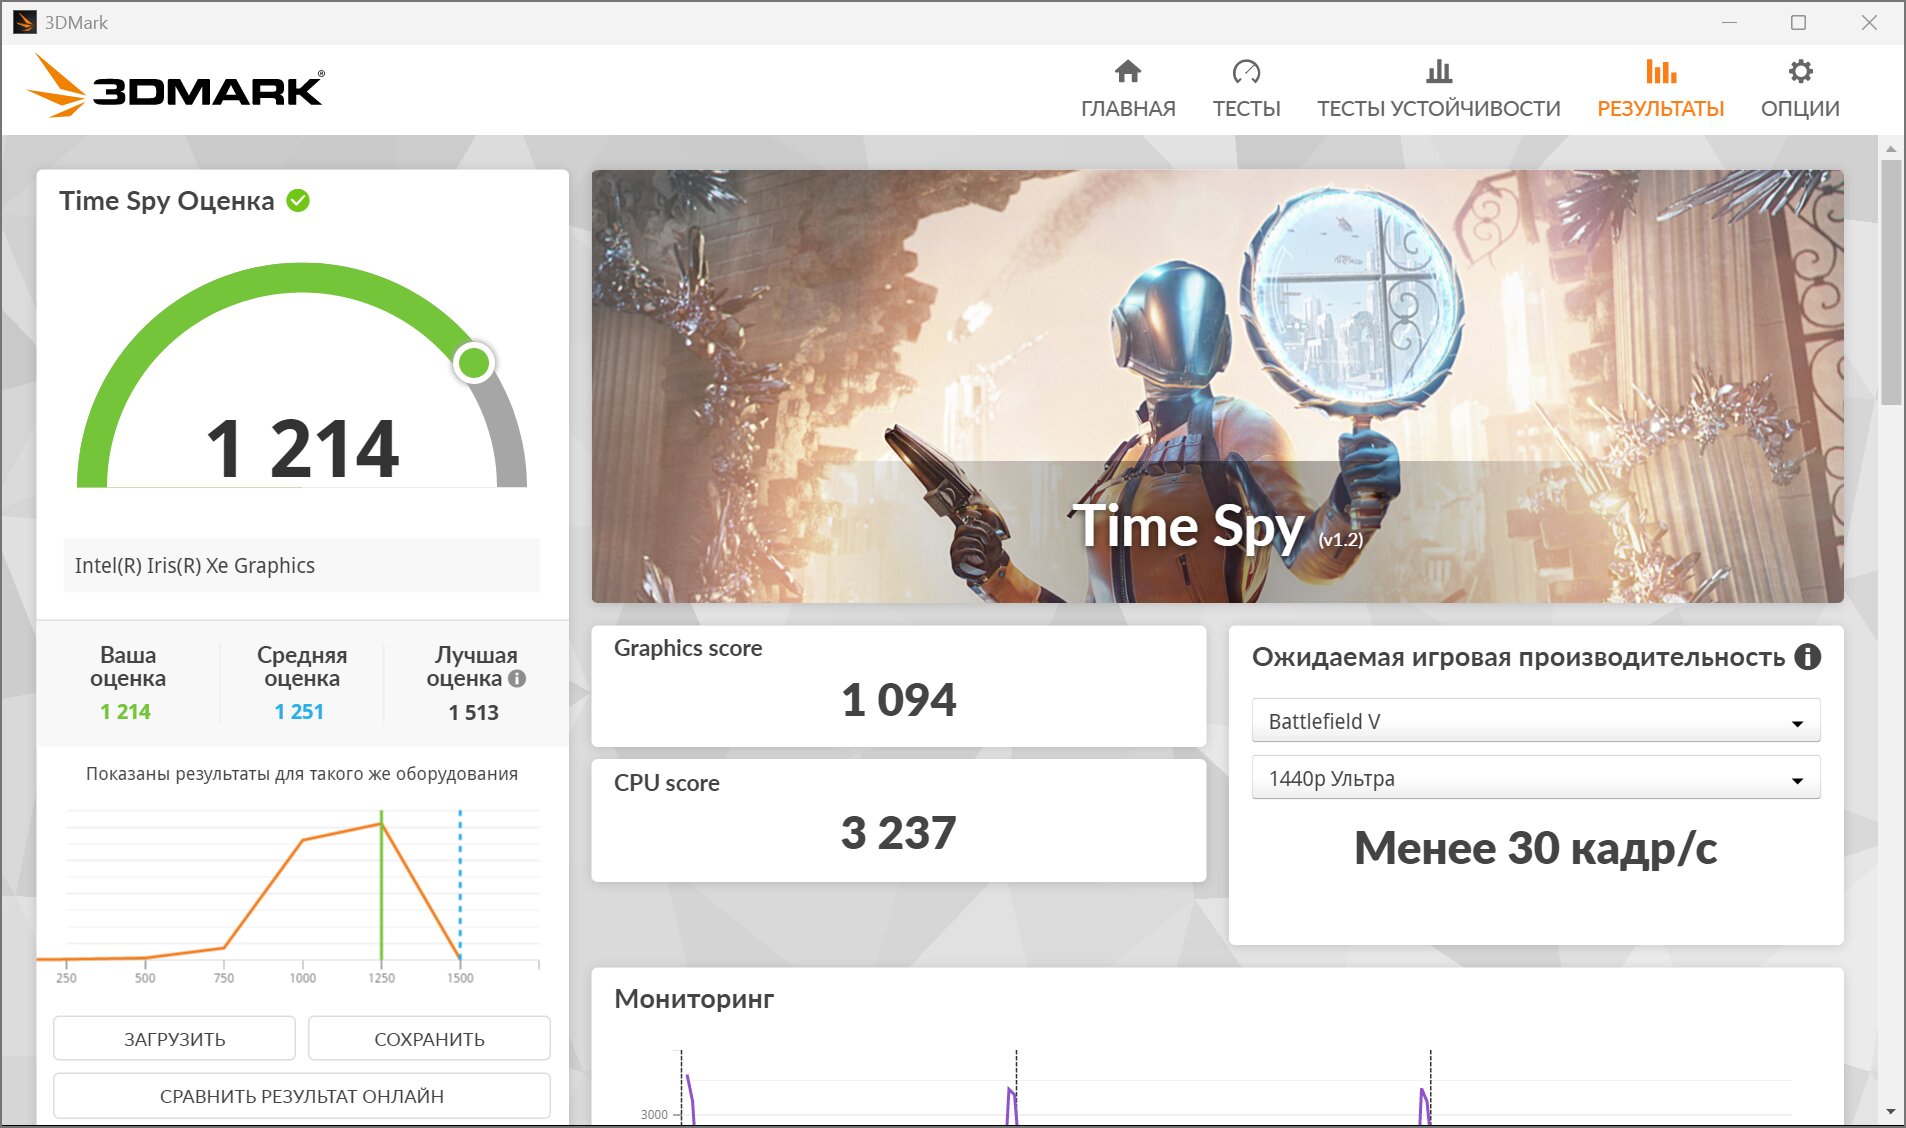Click the 3DMark logo in header

(176, 86)
